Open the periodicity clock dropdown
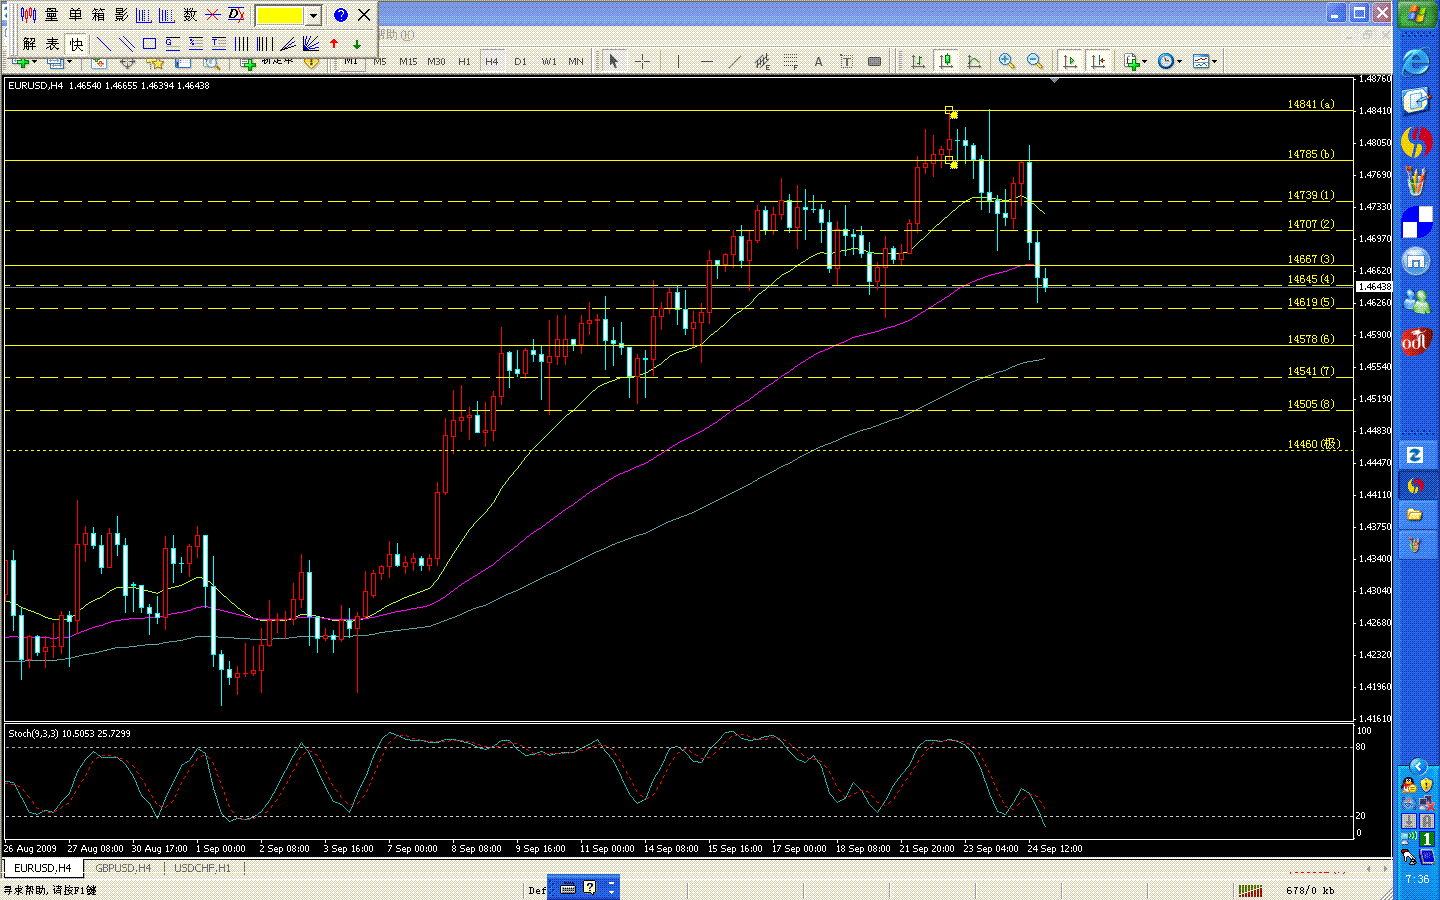 click(x=1169, y=62)
